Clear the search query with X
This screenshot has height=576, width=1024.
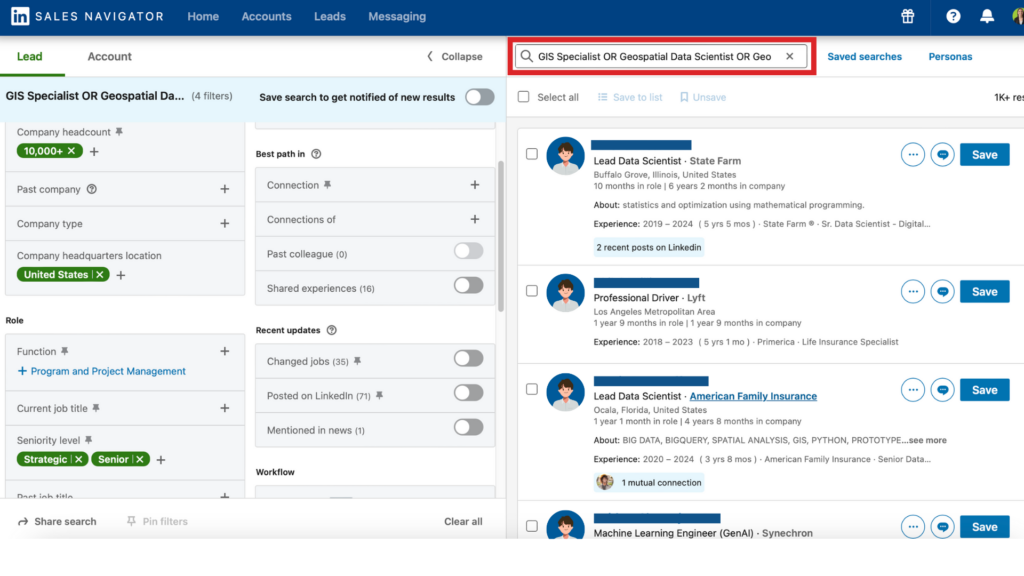(x=790, y=56)
